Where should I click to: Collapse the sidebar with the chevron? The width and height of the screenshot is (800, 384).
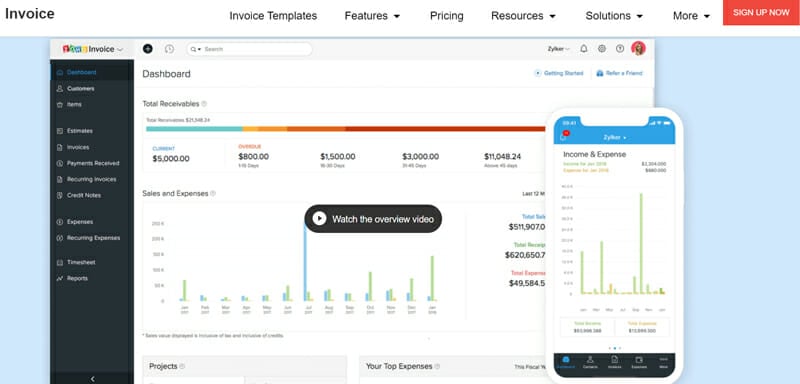tap(92, 379)
